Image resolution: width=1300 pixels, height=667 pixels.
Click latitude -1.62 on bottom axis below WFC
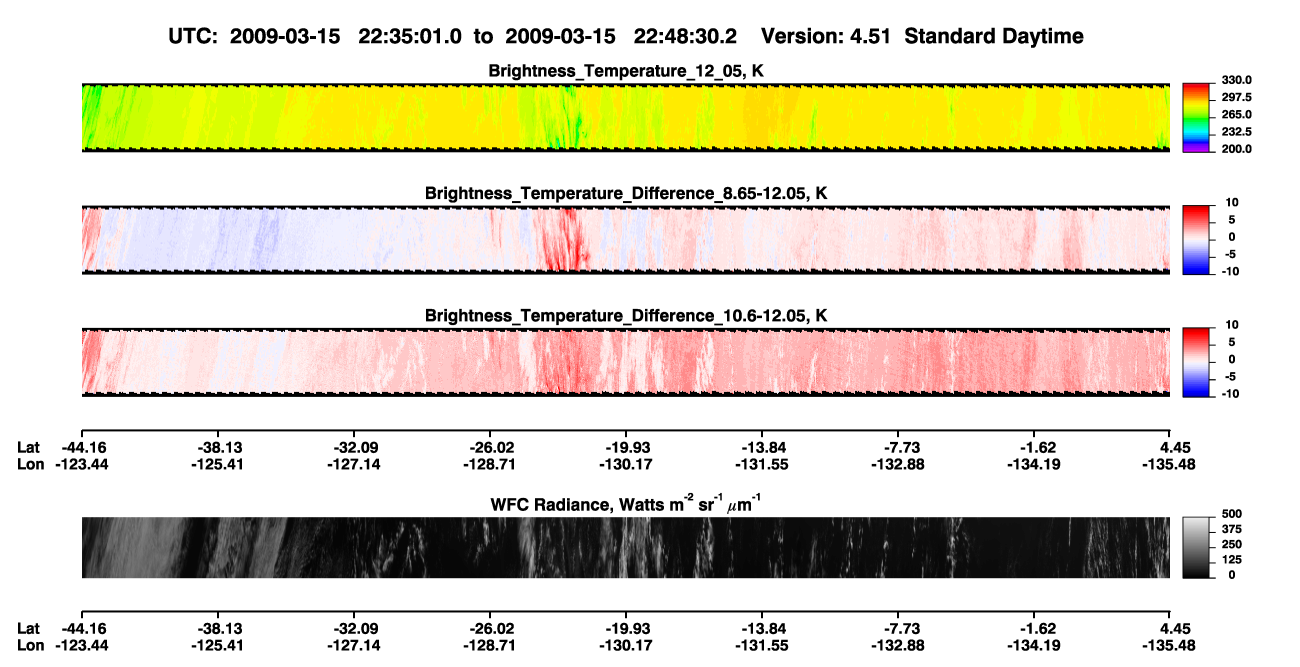coord(1034,628)
